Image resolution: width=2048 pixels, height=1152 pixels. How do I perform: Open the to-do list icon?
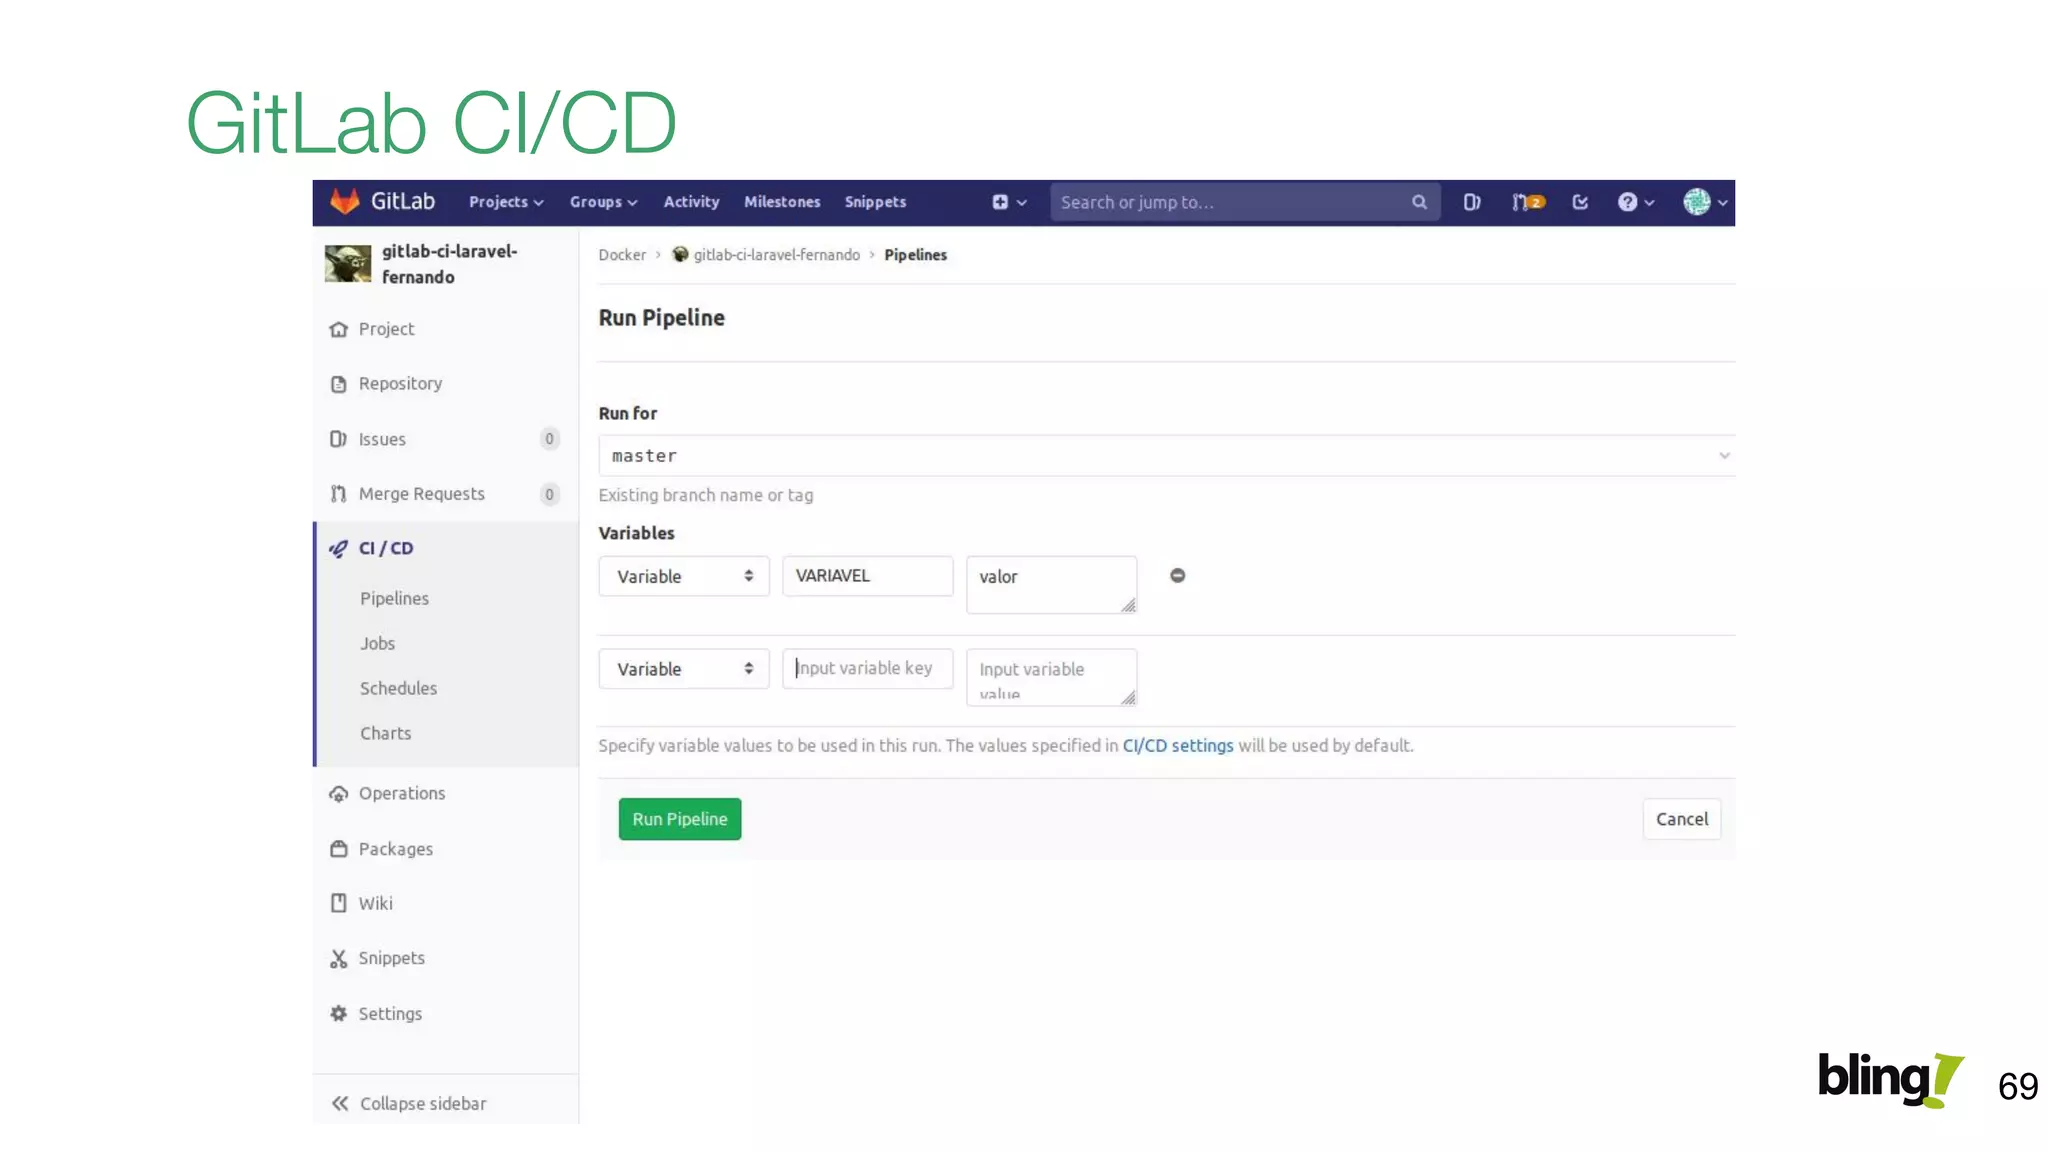(x=1580, y=202)
